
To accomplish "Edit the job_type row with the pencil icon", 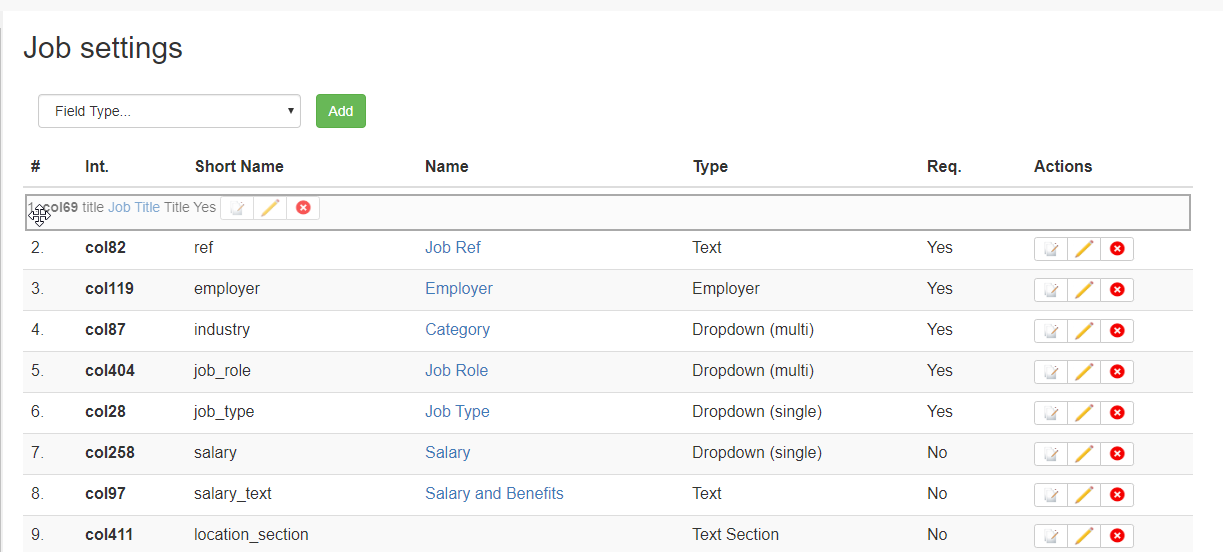I will click(x=1084, y=413).
